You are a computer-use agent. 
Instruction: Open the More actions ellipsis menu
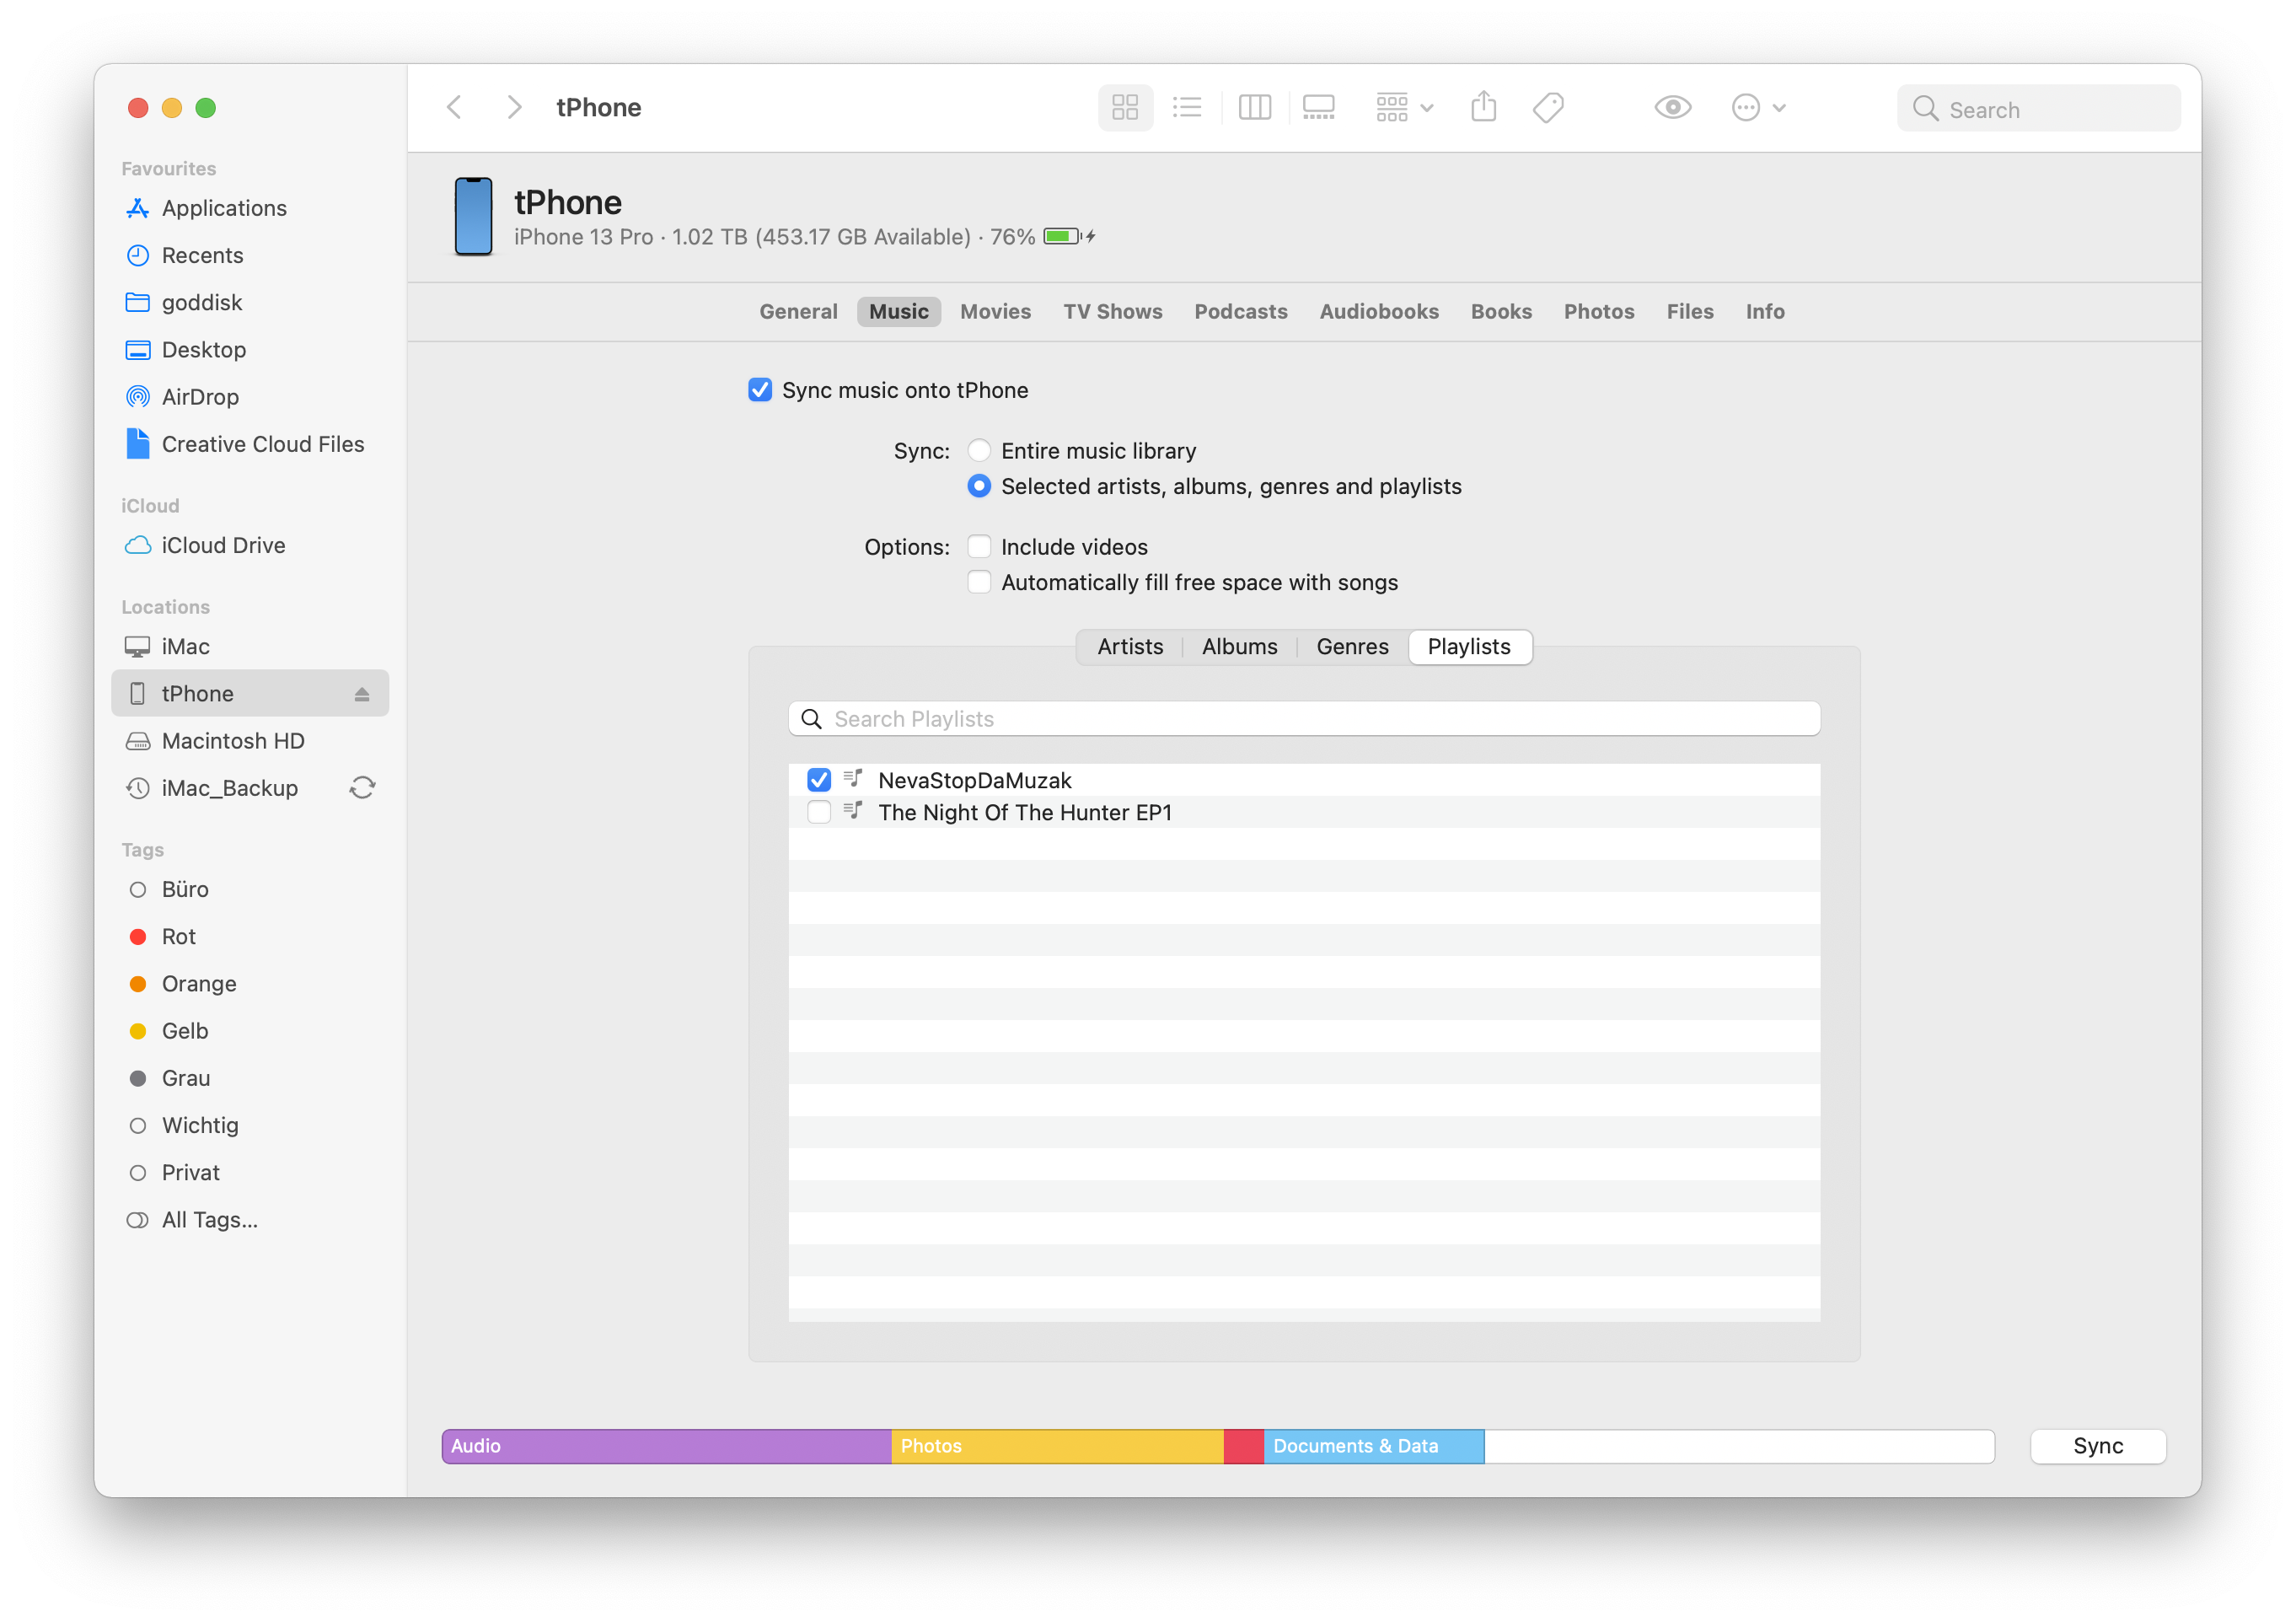(x=1758, y=107)
